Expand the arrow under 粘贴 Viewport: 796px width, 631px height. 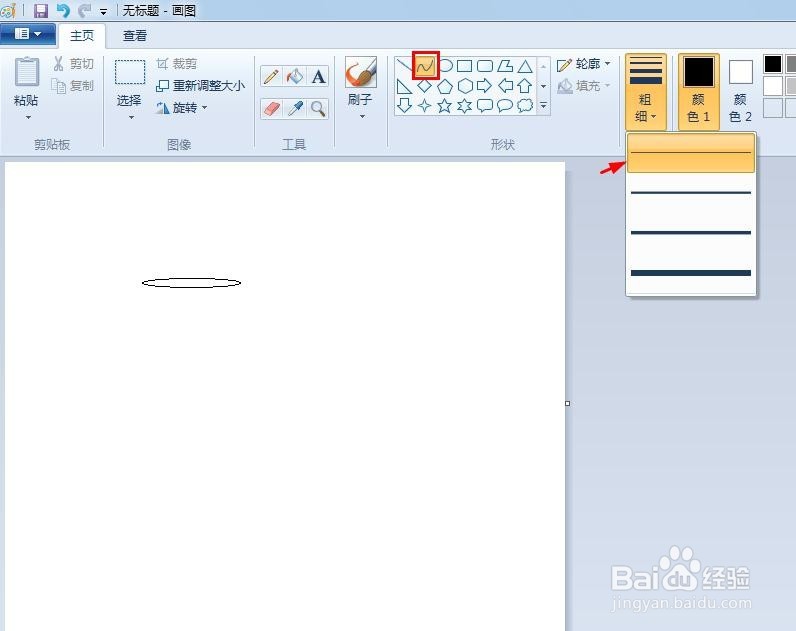28,117
